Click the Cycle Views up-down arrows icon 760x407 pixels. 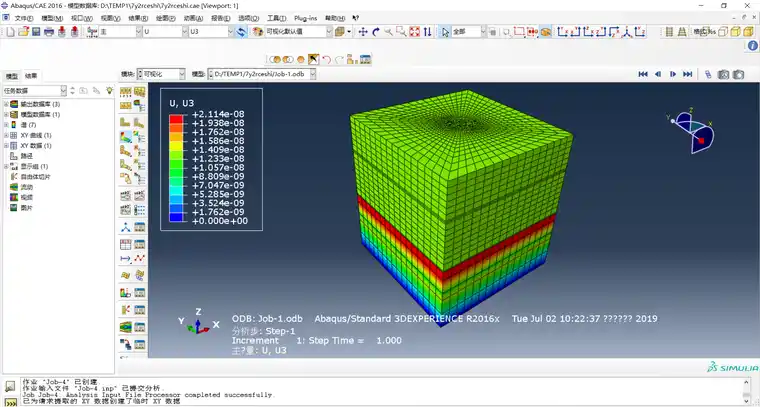pos(428,32)
